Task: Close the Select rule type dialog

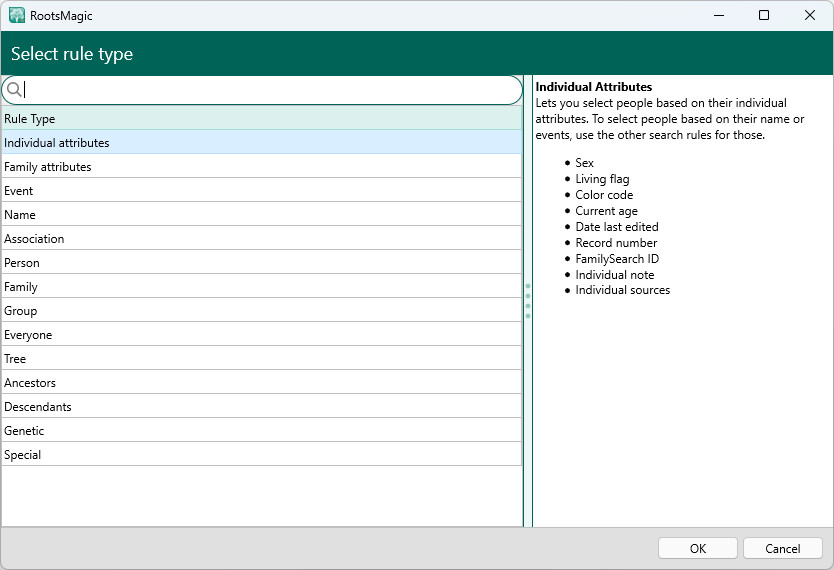Action: tap(810, 15)
